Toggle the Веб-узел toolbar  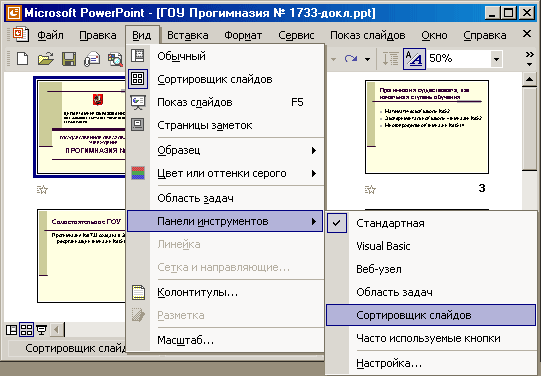431,269
